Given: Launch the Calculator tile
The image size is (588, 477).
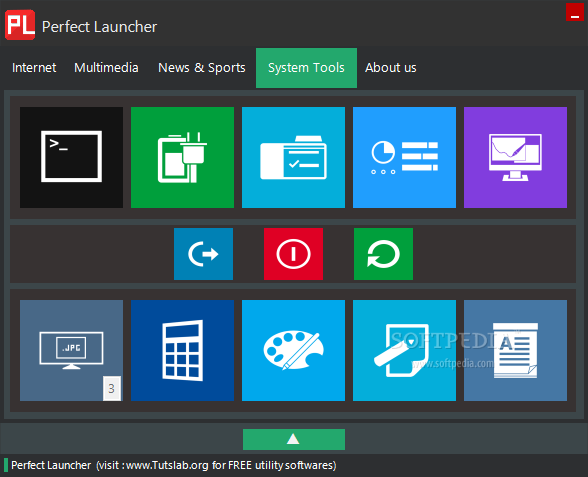Looking at the screenshot, I should pyautogui.click(x=182, y=350).
